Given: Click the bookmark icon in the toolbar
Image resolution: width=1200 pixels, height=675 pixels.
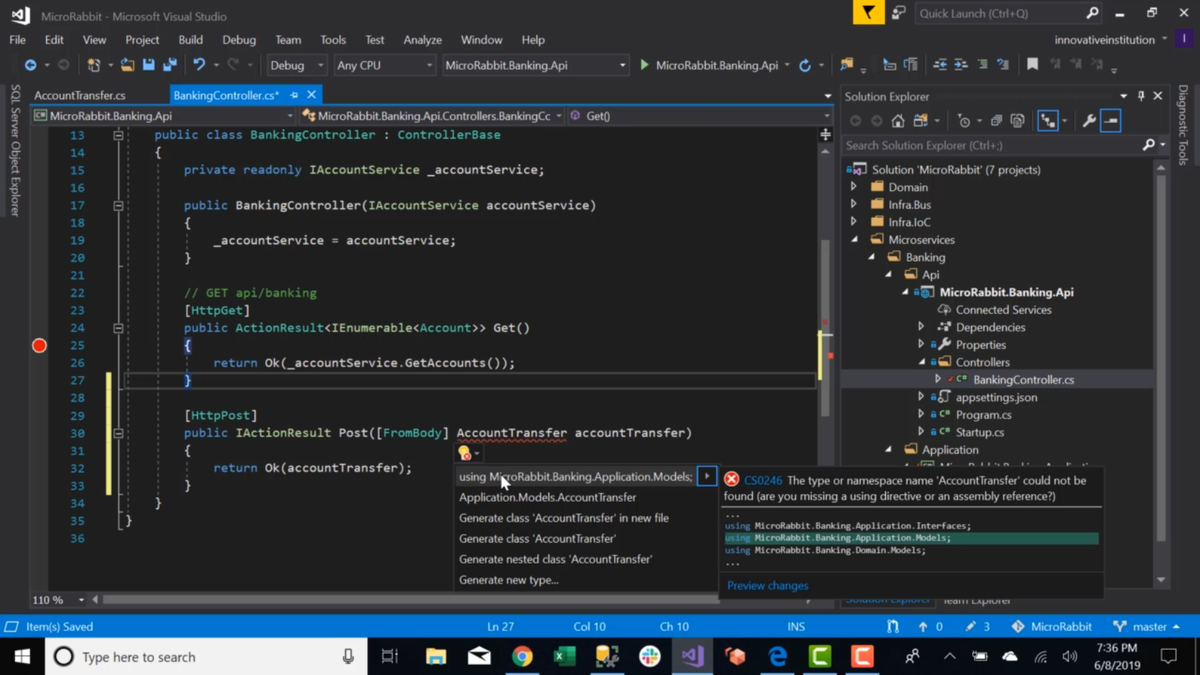Looking at the screenshot, I should (1032, 65).
